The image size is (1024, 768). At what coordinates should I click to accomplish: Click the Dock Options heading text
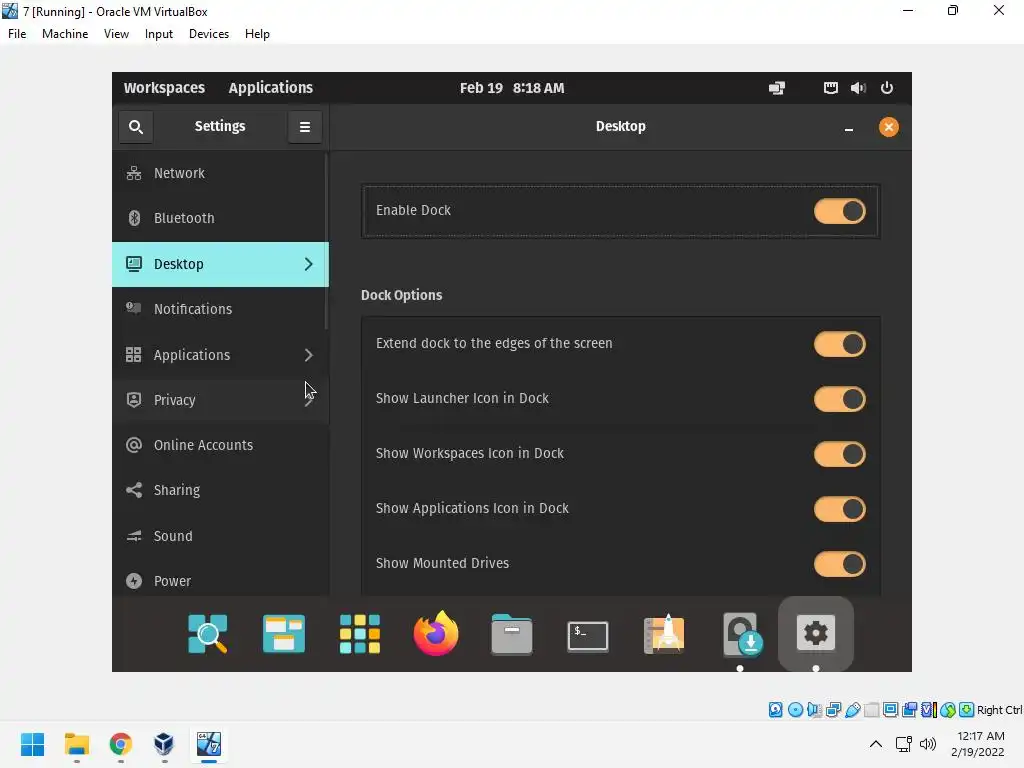click(x=401, y=295)
